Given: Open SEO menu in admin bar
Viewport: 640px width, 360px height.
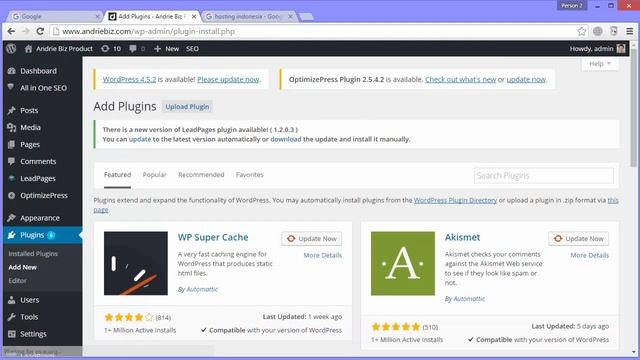Looking at the screenshot, I should point(192,49).
